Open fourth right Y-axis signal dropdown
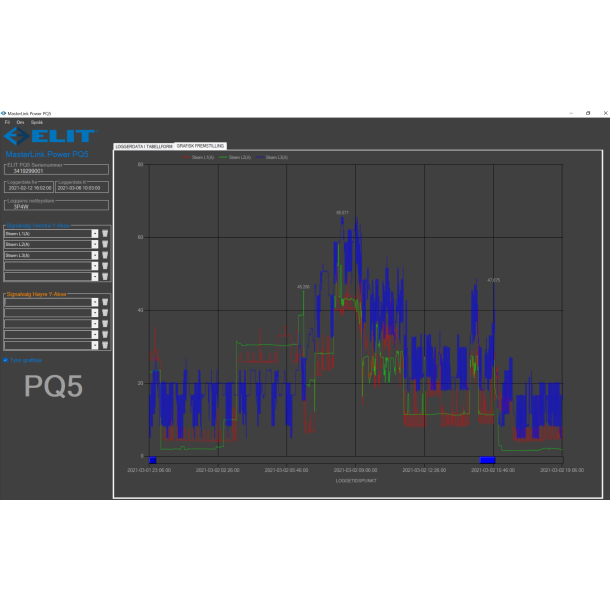 [x=95, y=335]
